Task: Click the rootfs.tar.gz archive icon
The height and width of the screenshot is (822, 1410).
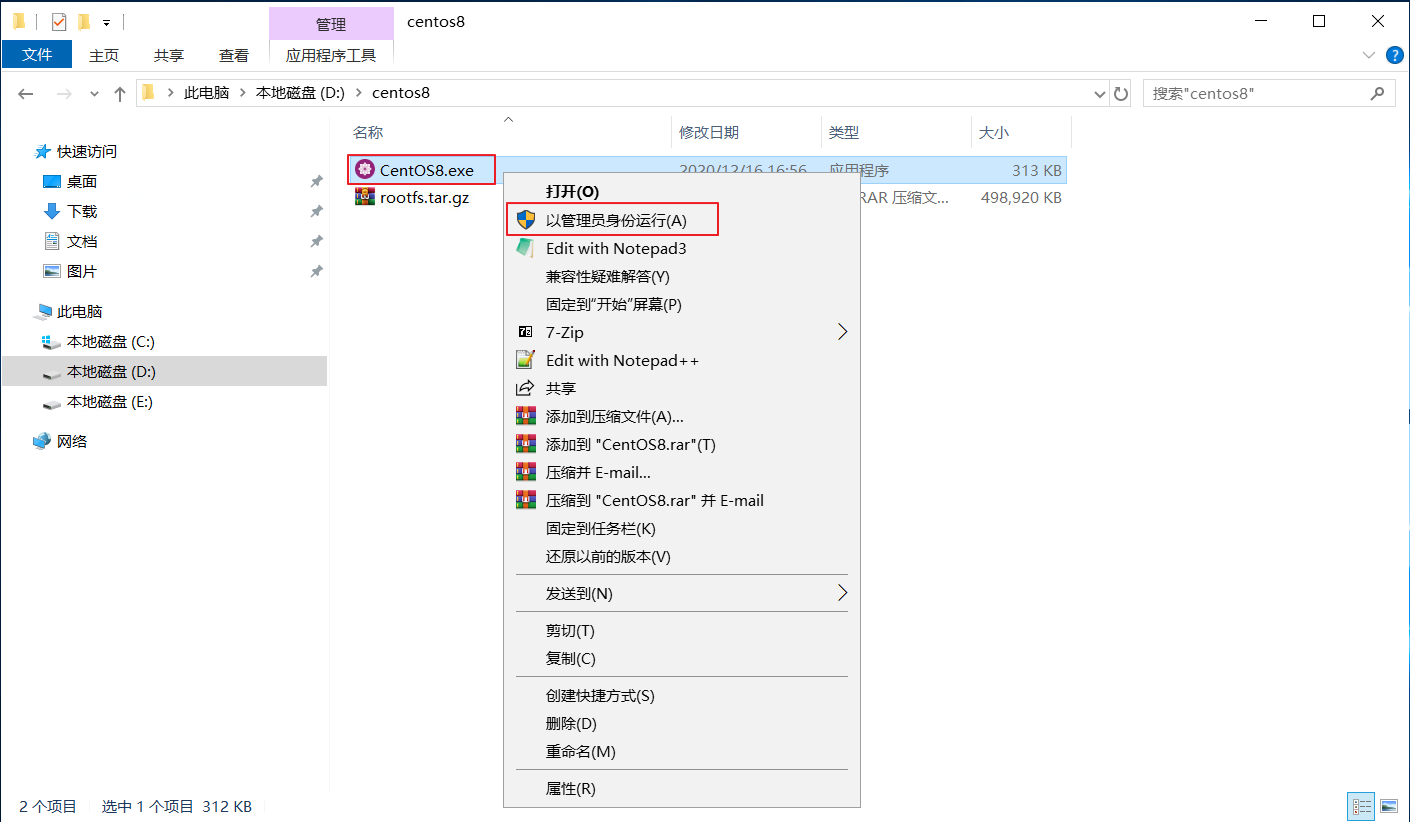Action: tap(365, 197)
